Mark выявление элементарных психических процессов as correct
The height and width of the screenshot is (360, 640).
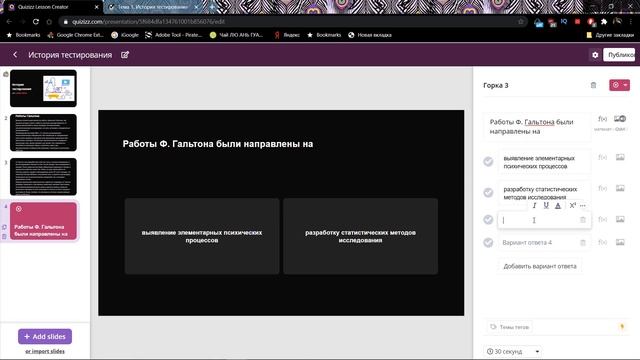click(x=488, y=162)
